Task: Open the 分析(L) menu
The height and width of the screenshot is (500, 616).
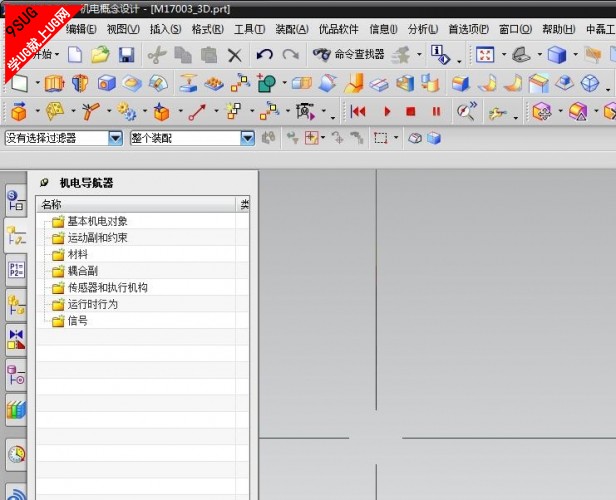Action: coord(423,29)
